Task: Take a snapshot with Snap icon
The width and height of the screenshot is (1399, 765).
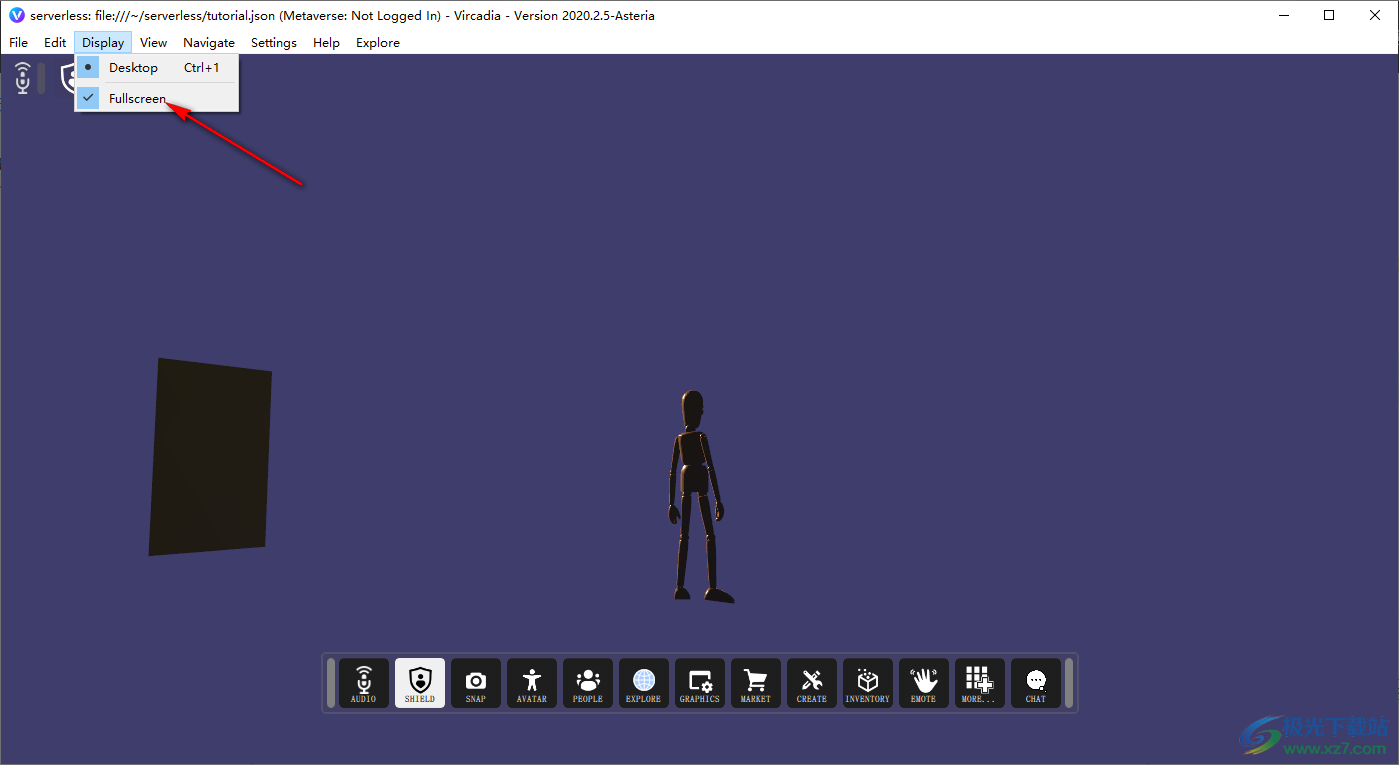Action: pos(476,683)
